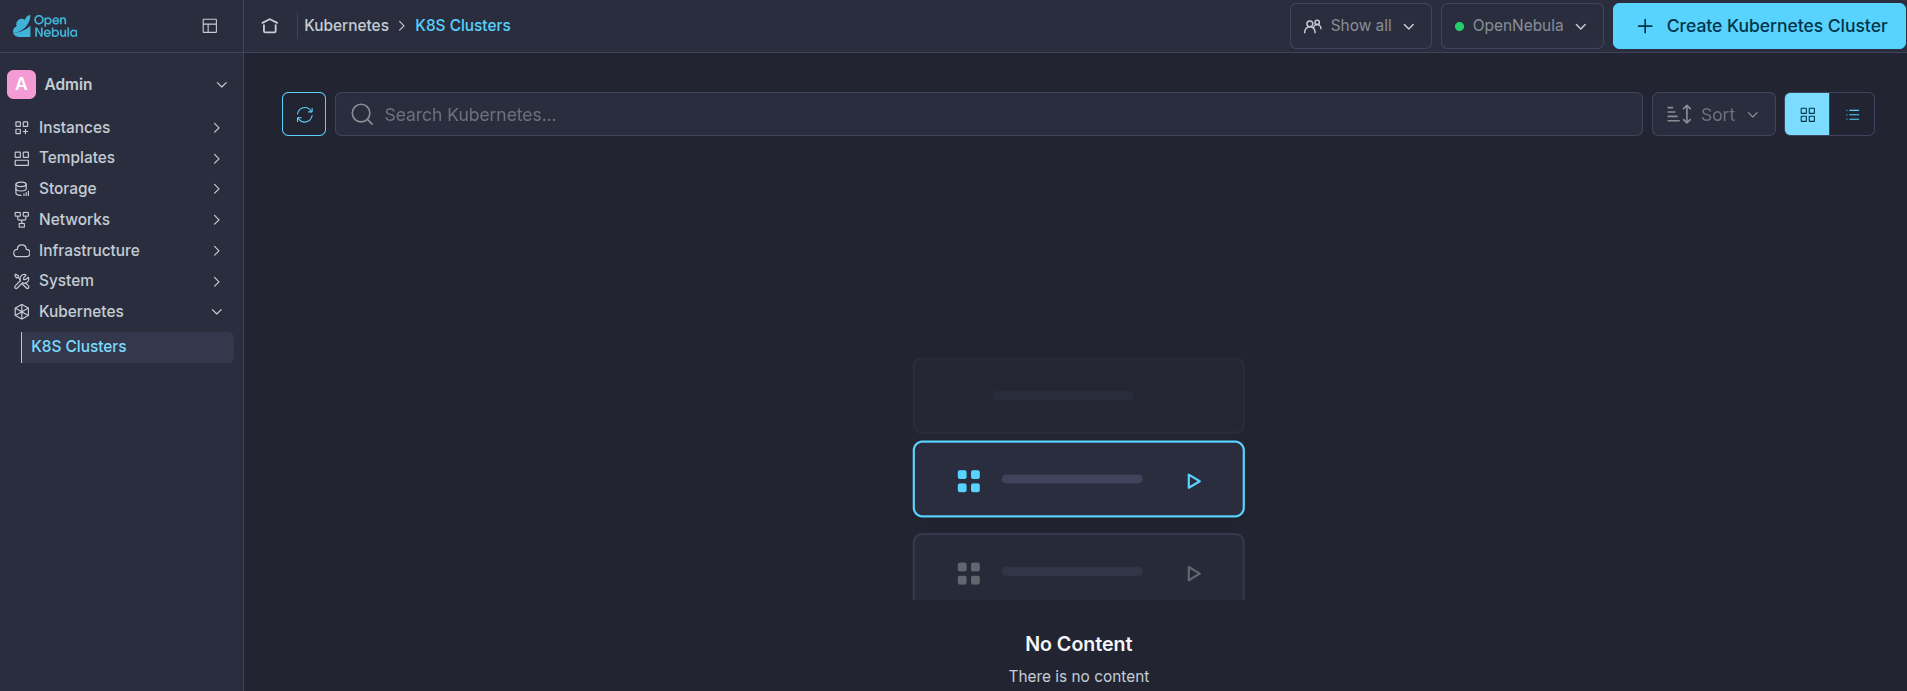The height and width of the screenshot is (691, 1907).
Task: Open the Instances section label
Action: pos(74,128)
